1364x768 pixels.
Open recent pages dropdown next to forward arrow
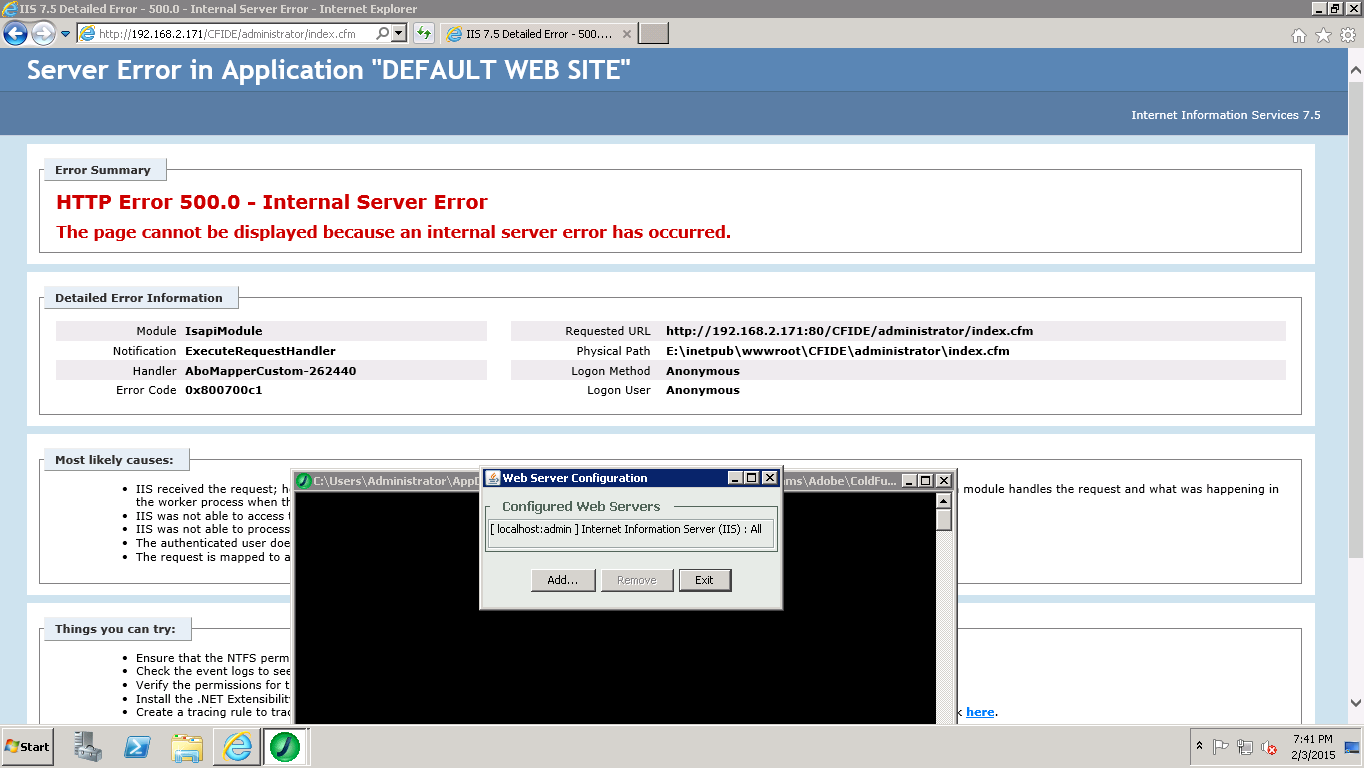[x=66, y=34]
